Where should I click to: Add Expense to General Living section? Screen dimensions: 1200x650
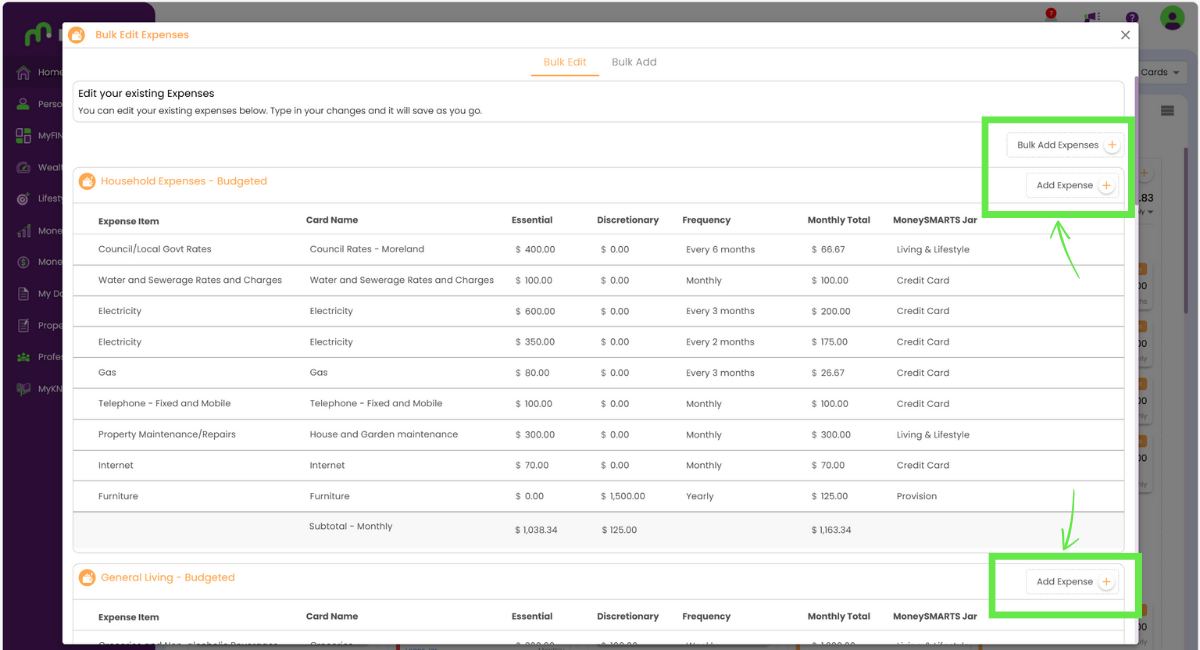[1072, 582]
